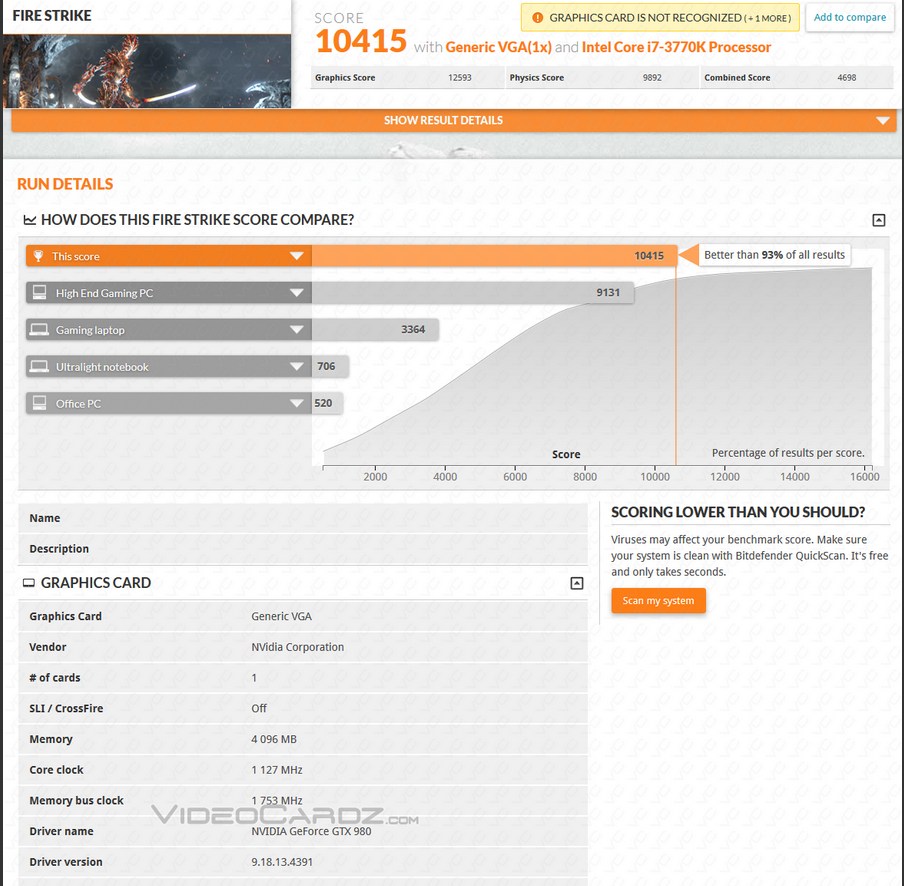
Task: Click the +1 MORE warning text
Action: click(768, 18)
